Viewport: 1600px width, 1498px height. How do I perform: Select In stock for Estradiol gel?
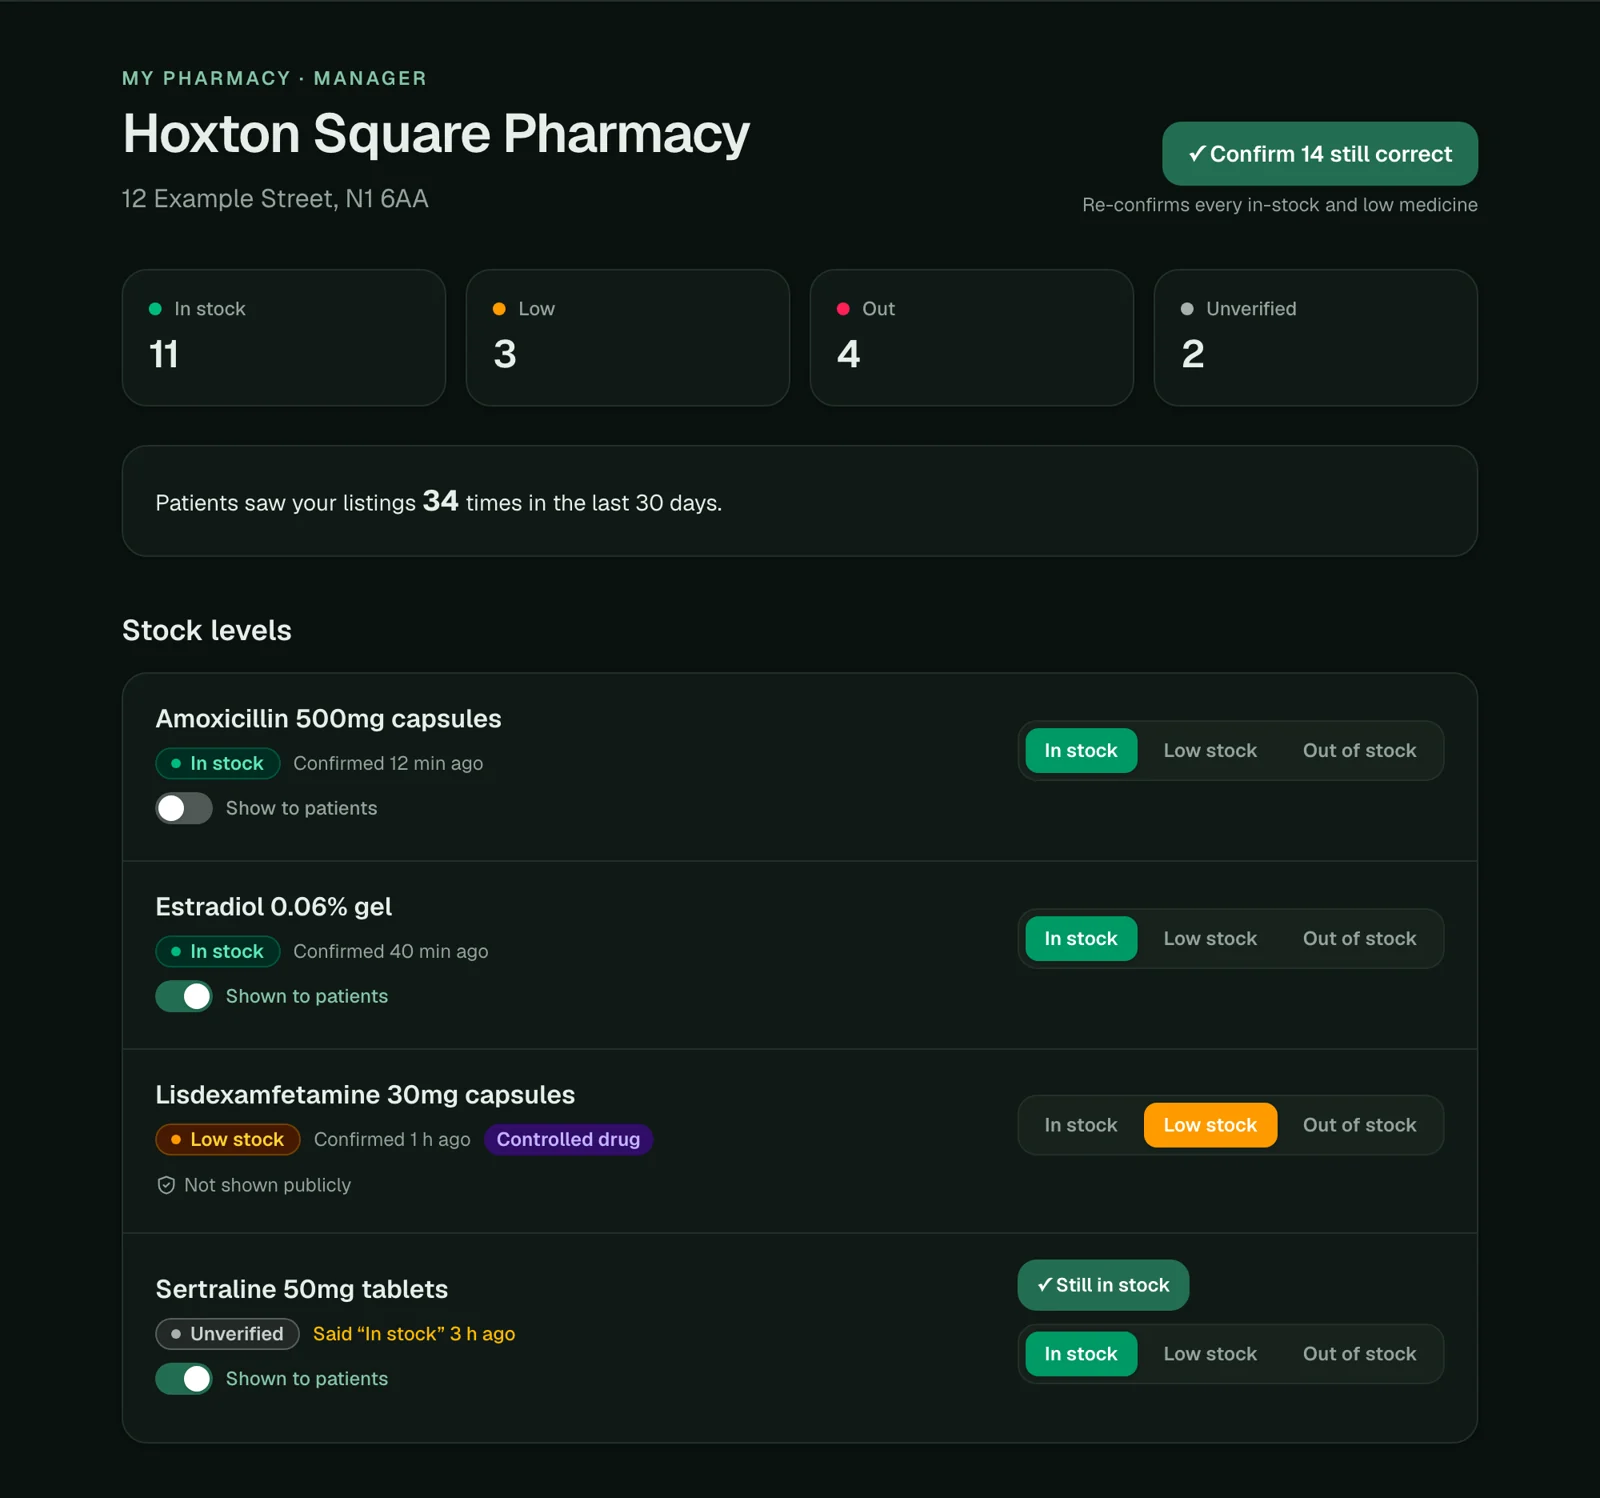coord(1081,939)
